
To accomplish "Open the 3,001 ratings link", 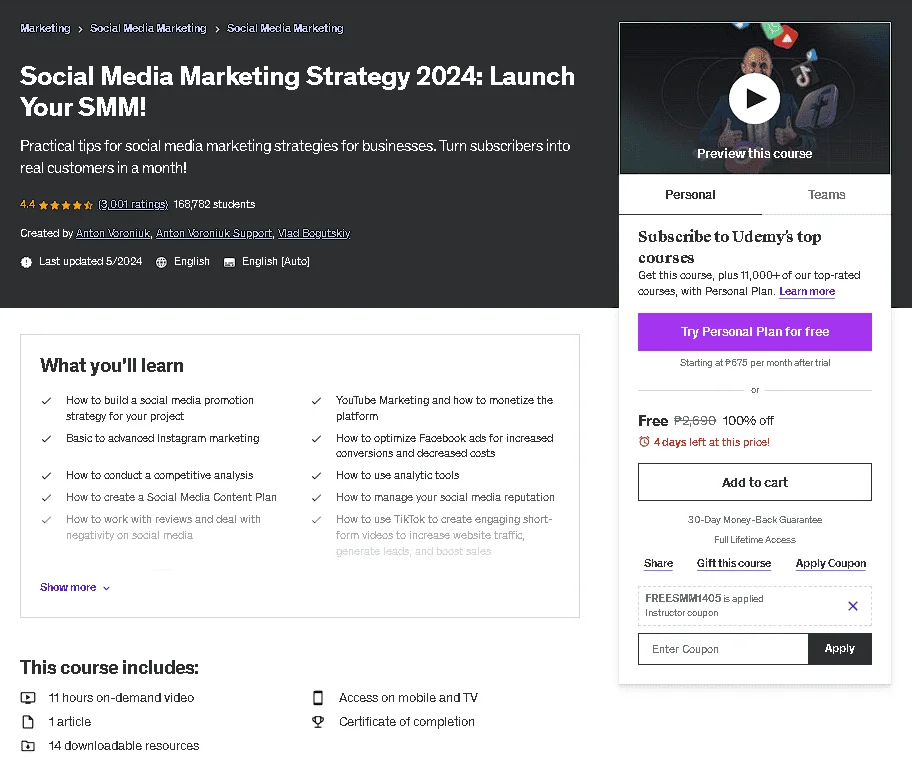I will 133,204.
